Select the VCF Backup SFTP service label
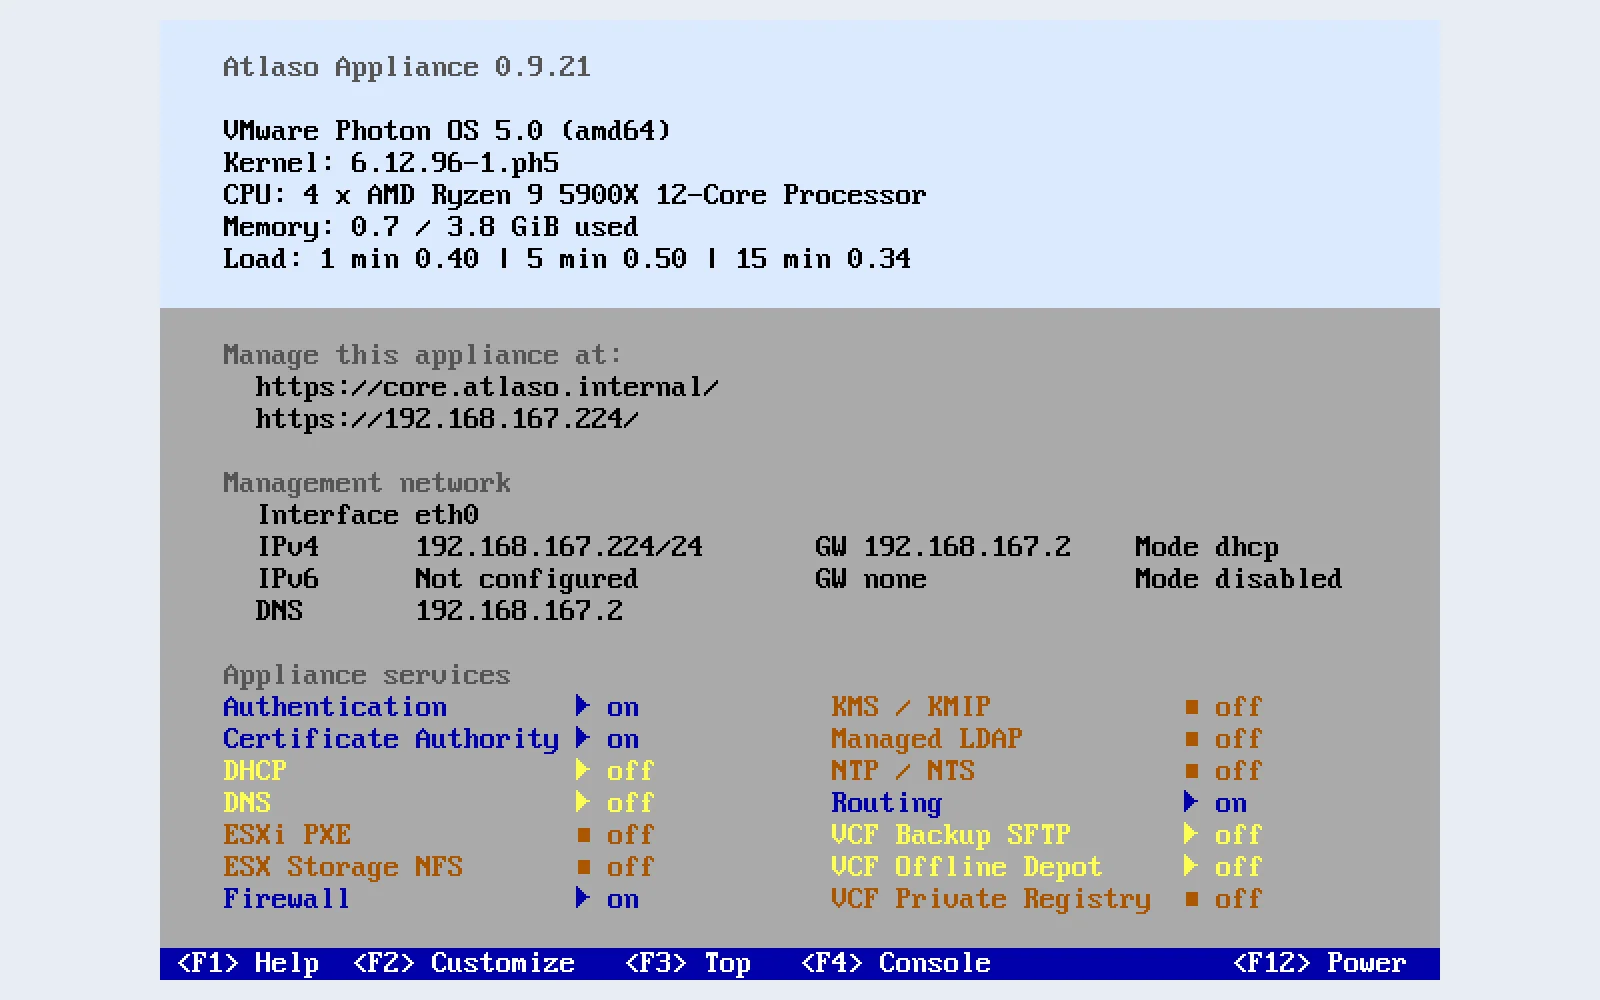The image size is (1600, 1000). (951, 835)
